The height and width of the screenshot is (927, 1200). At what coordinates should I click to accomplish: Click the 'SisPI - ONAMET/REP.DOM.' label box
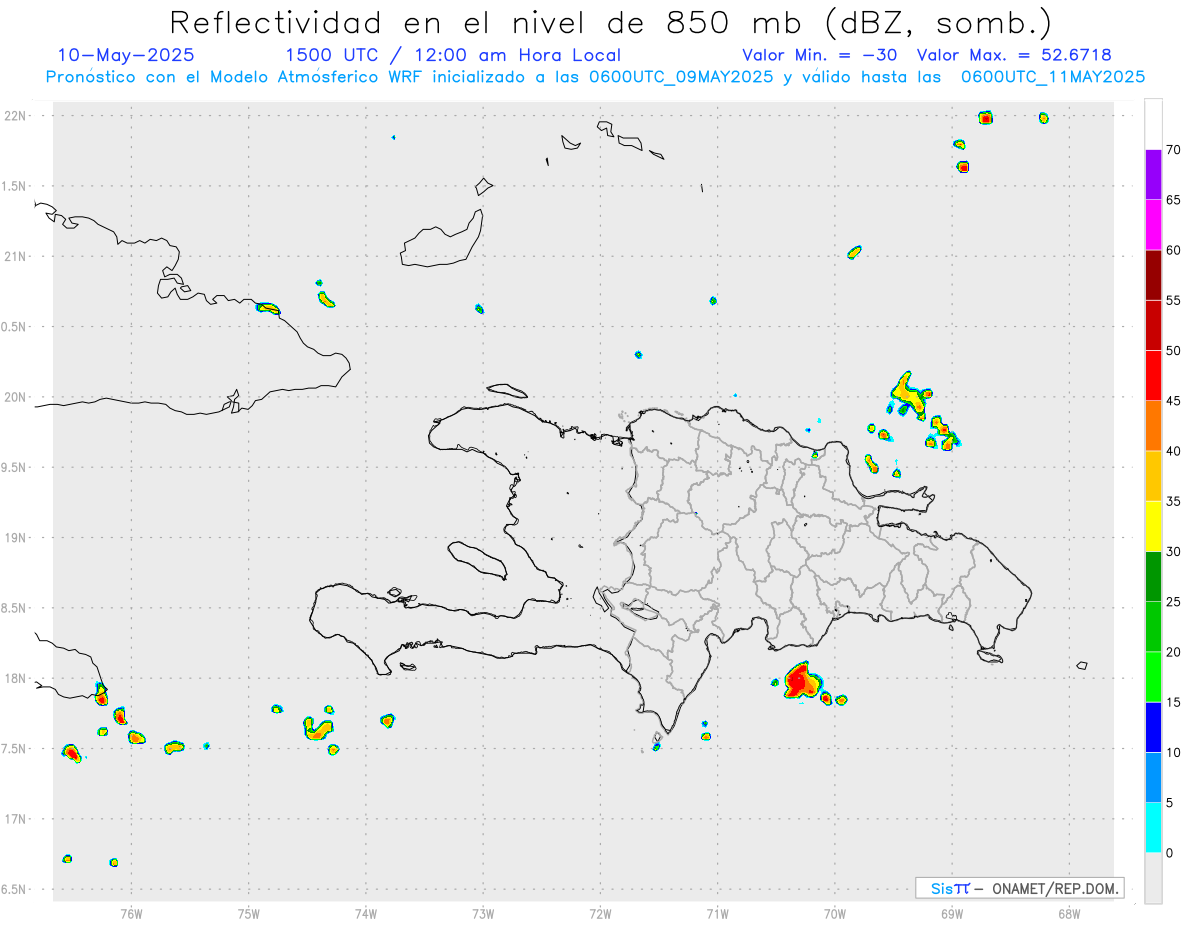click(1019, 888)
